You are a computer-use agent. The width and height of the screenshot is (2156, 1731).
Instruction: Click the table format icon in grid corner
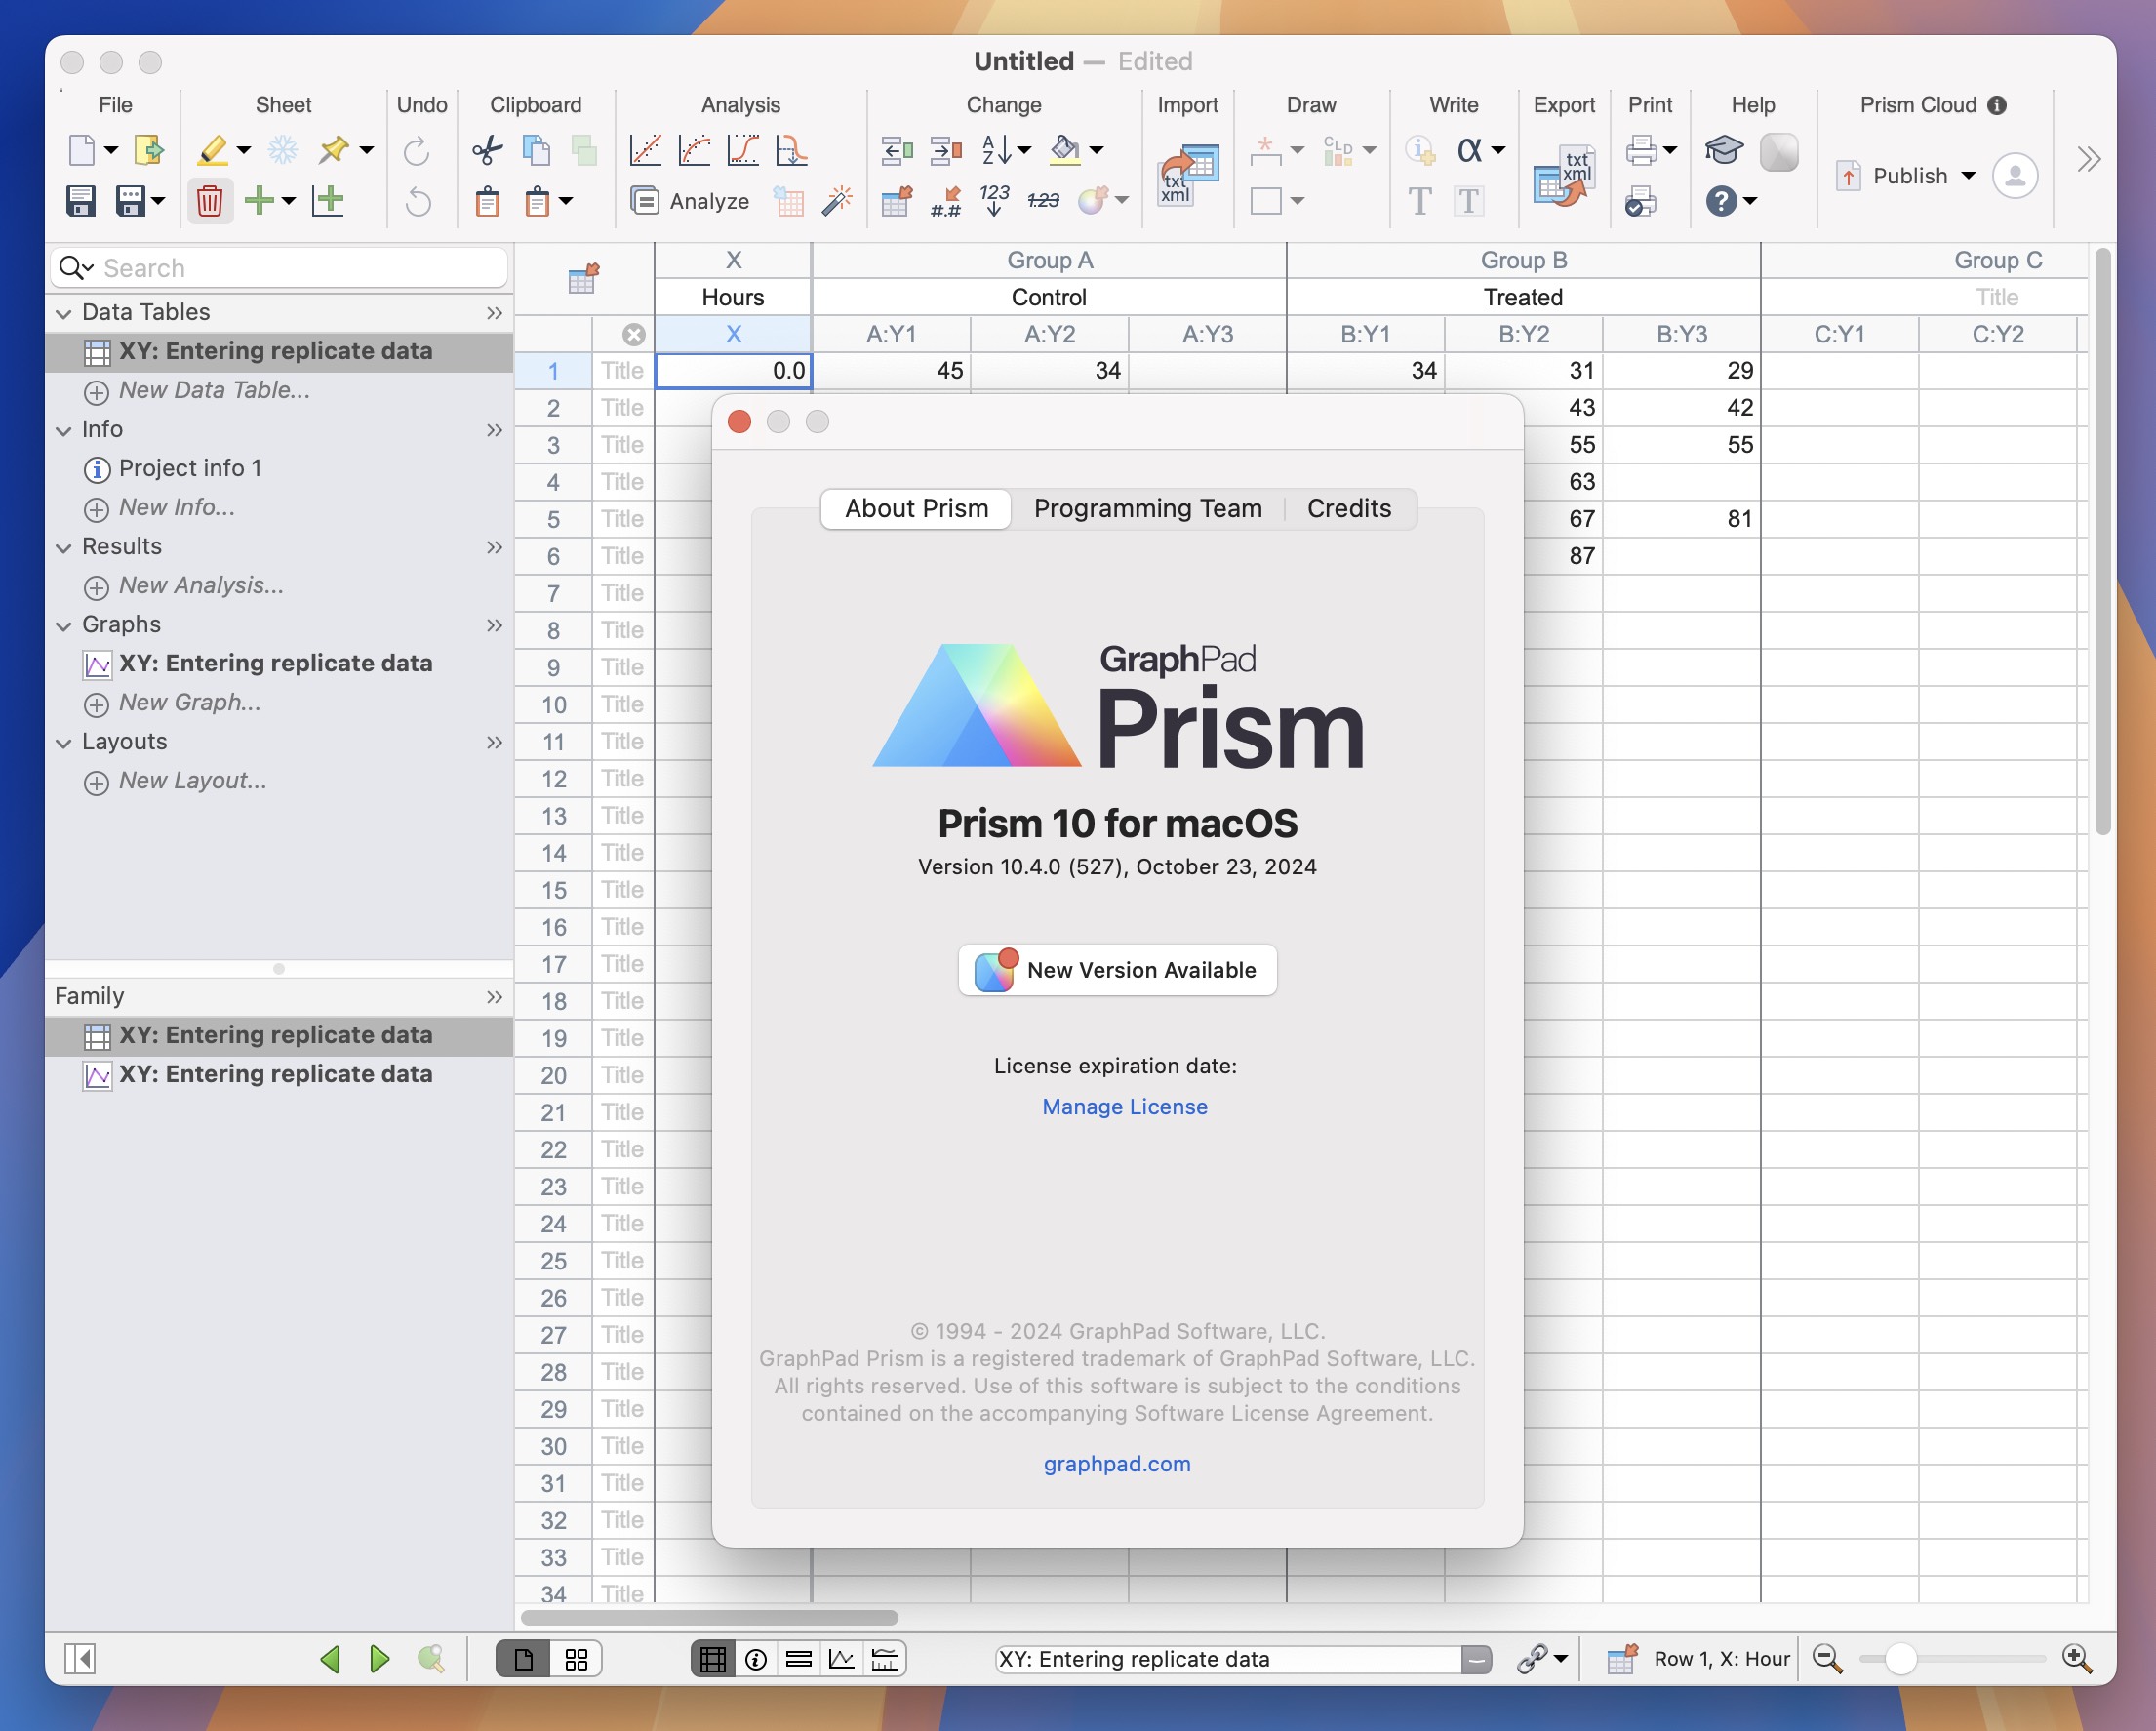pos(583,279)
